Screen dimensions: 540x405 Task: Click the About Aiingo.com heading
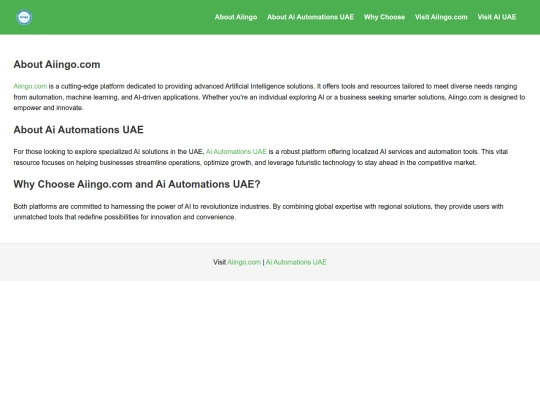[57, 64]
